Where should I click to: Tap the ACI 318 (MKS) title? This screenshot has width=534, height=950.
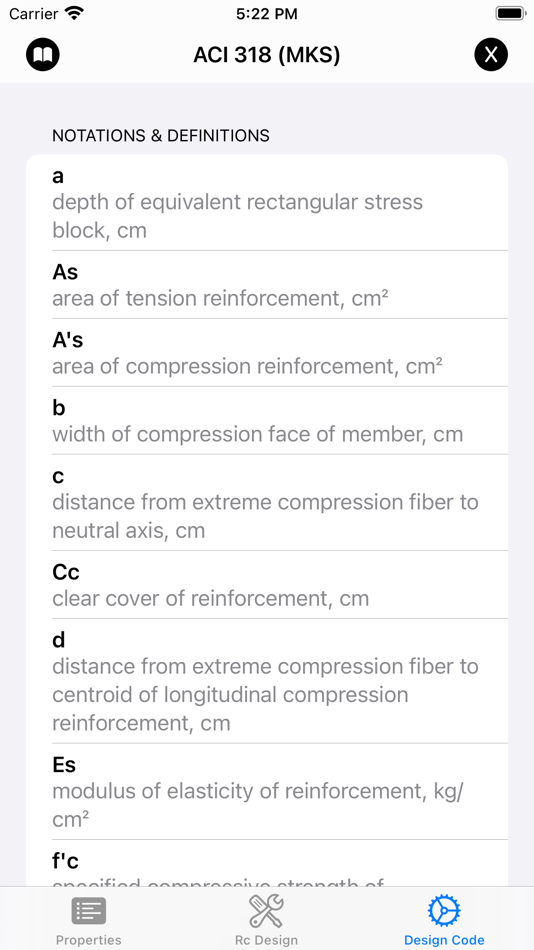click(267, 55)
